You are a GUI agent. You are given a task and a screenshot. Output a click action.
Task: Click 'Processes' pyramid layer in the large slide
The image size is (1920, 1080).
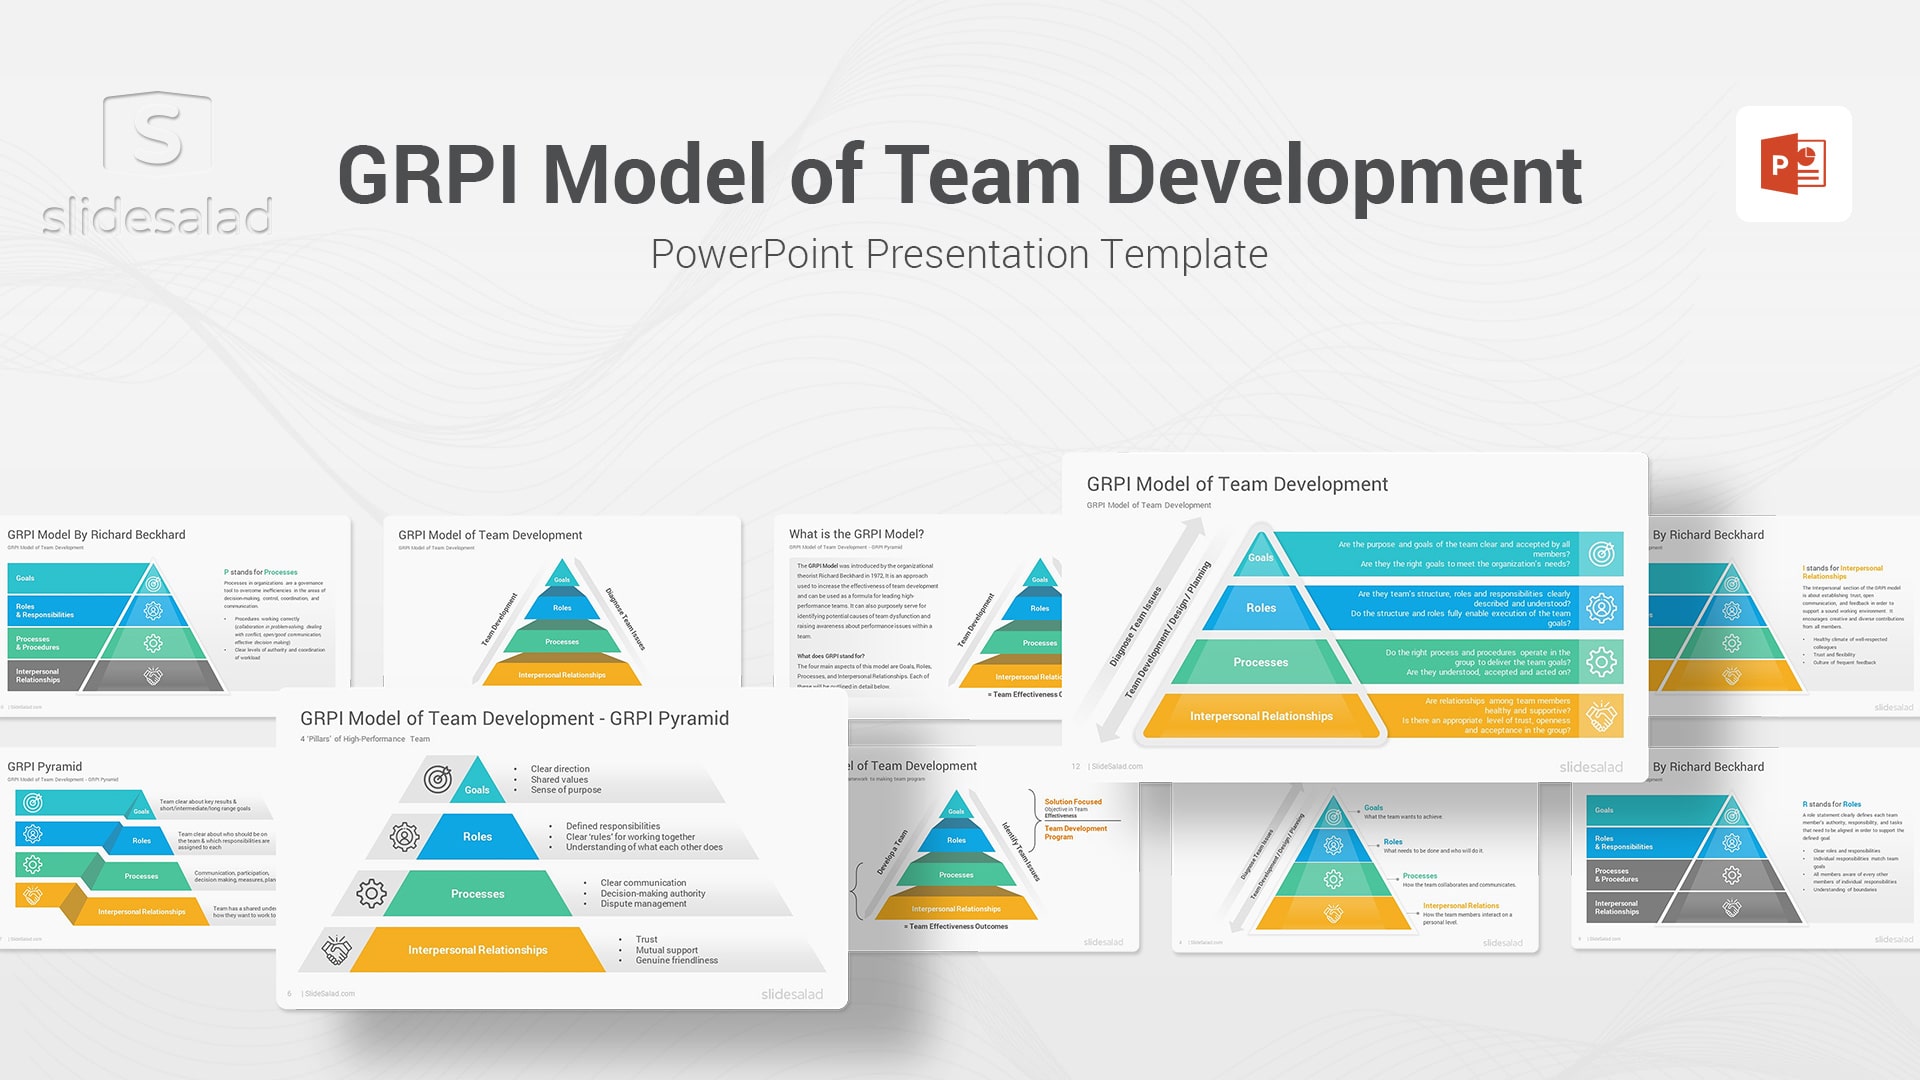[x=1260, y=662]
